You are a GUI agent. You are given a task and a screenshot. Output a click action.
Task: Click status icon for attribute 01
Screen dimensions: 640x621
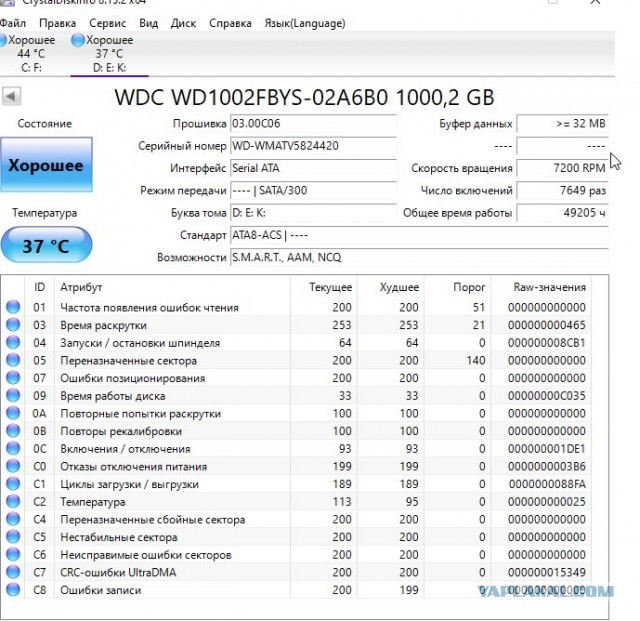click(x=13, y=307)
